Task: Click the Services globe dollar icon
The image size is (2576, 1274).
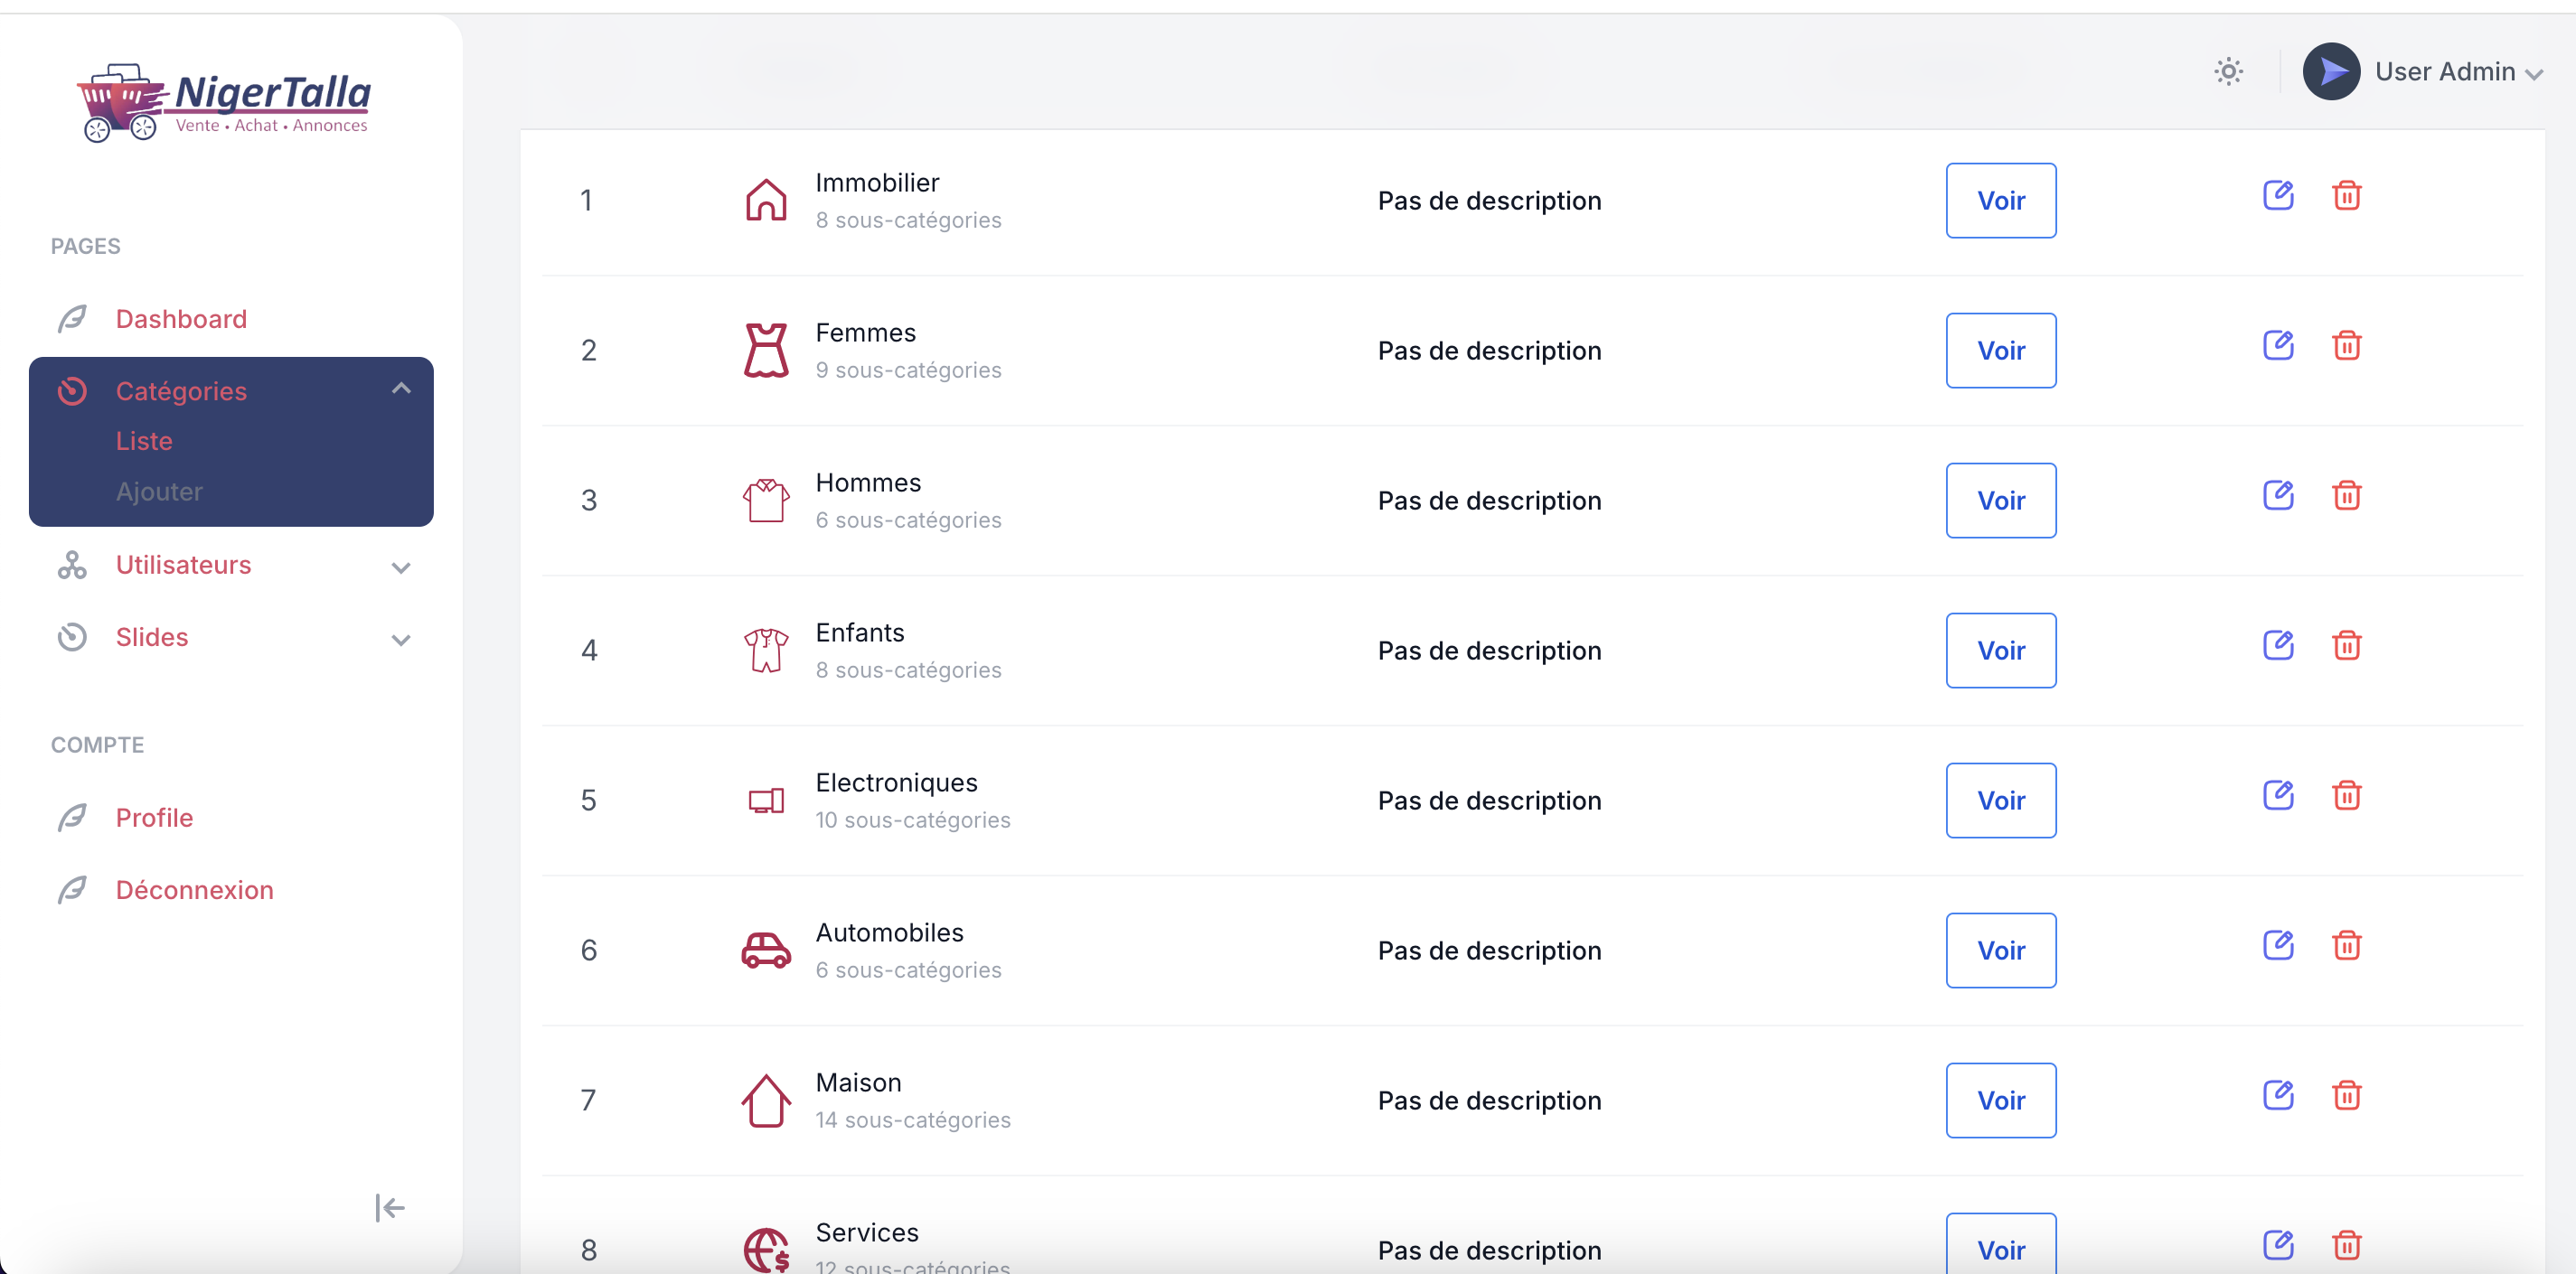Action: pyautogui.click(x=766, y=1250)
